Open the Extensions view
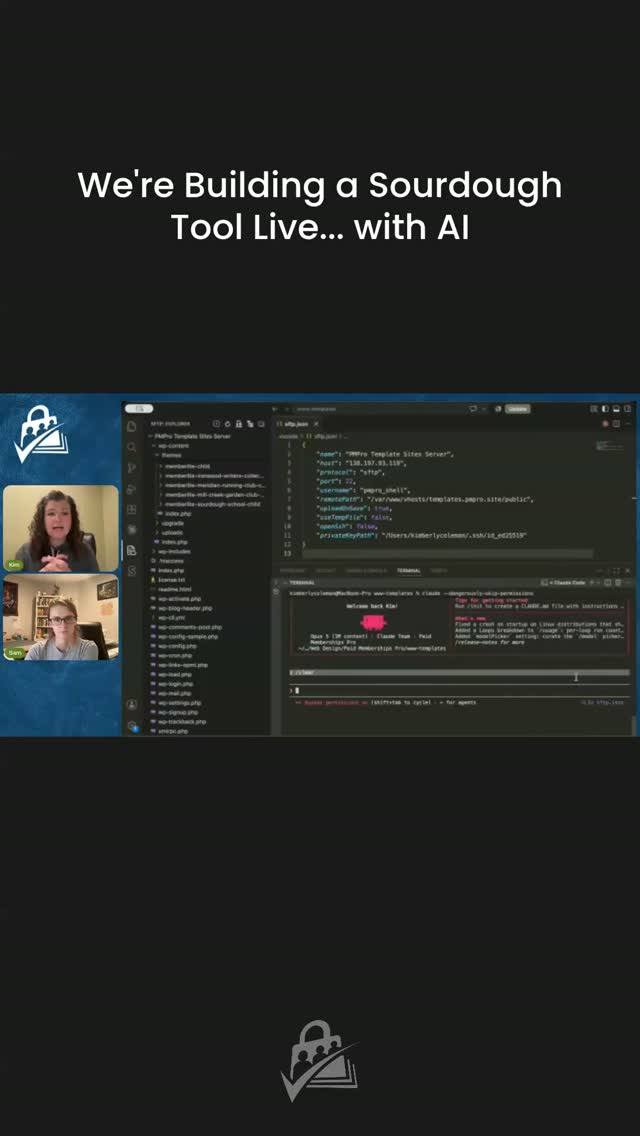 [131, 509]
